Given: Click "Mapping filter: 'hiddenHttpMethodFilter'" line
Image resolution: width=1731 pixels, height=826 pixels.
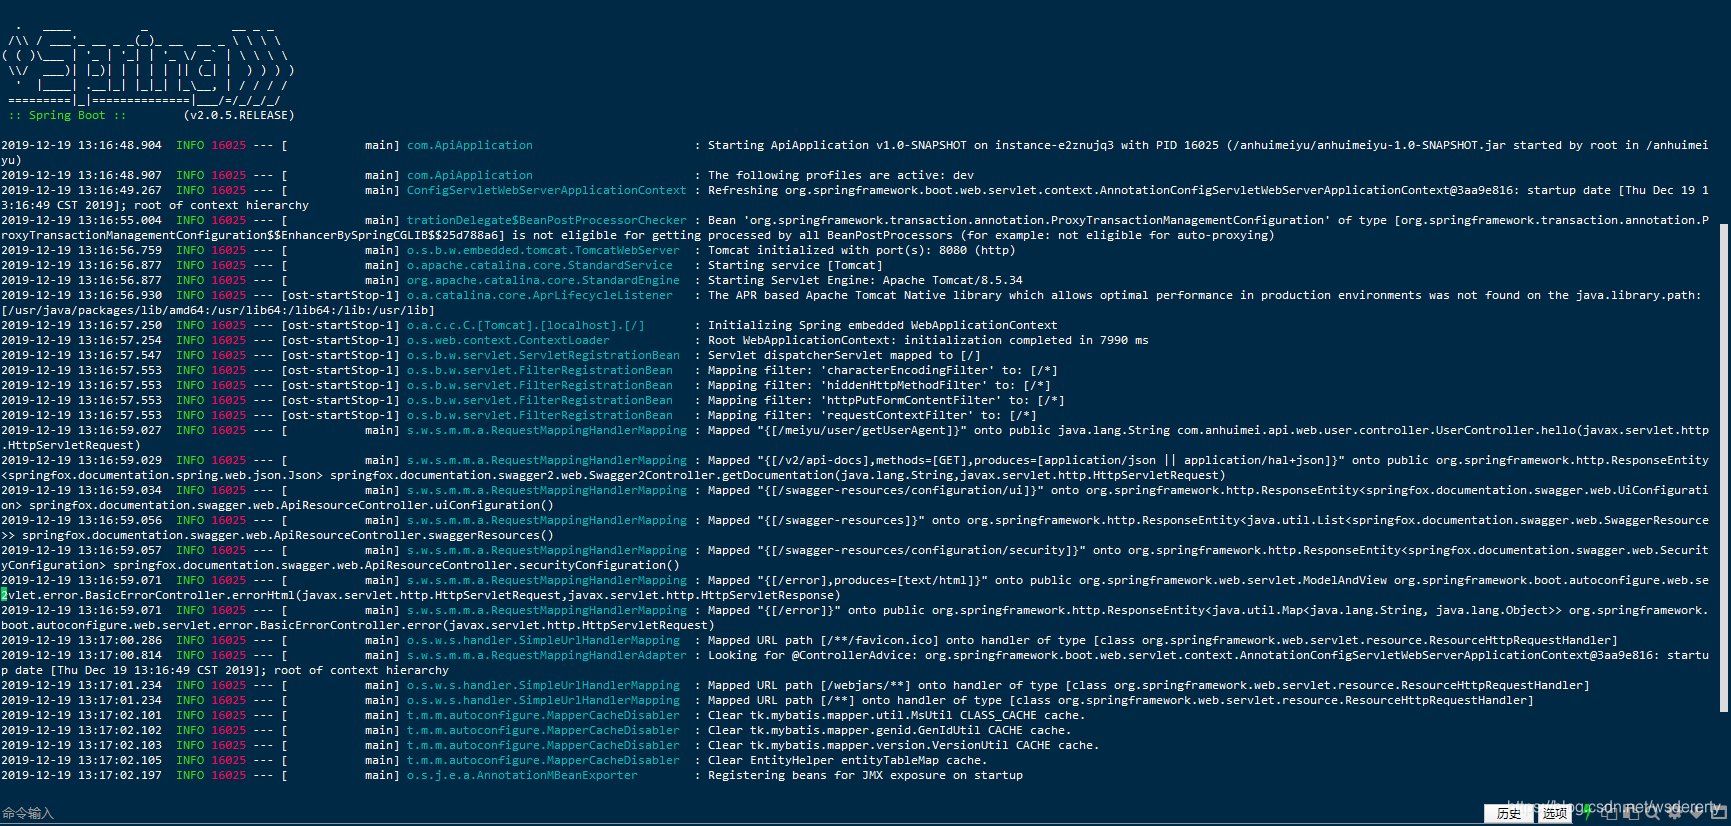Looking at the screenshot, I should coord(879,385).
